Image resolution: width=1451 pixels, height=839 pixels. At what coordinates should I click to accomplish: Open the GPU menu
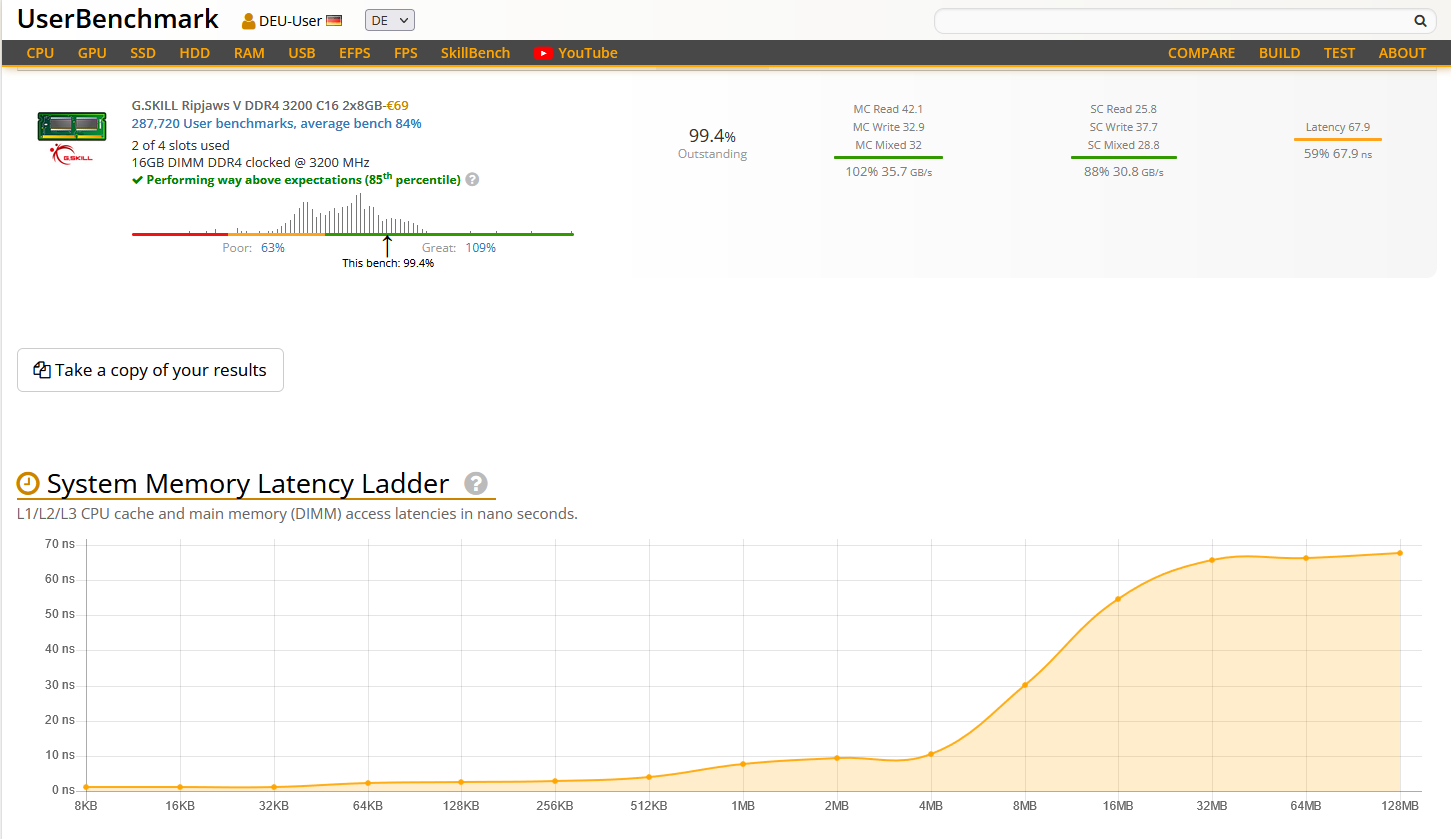[92, 53]
